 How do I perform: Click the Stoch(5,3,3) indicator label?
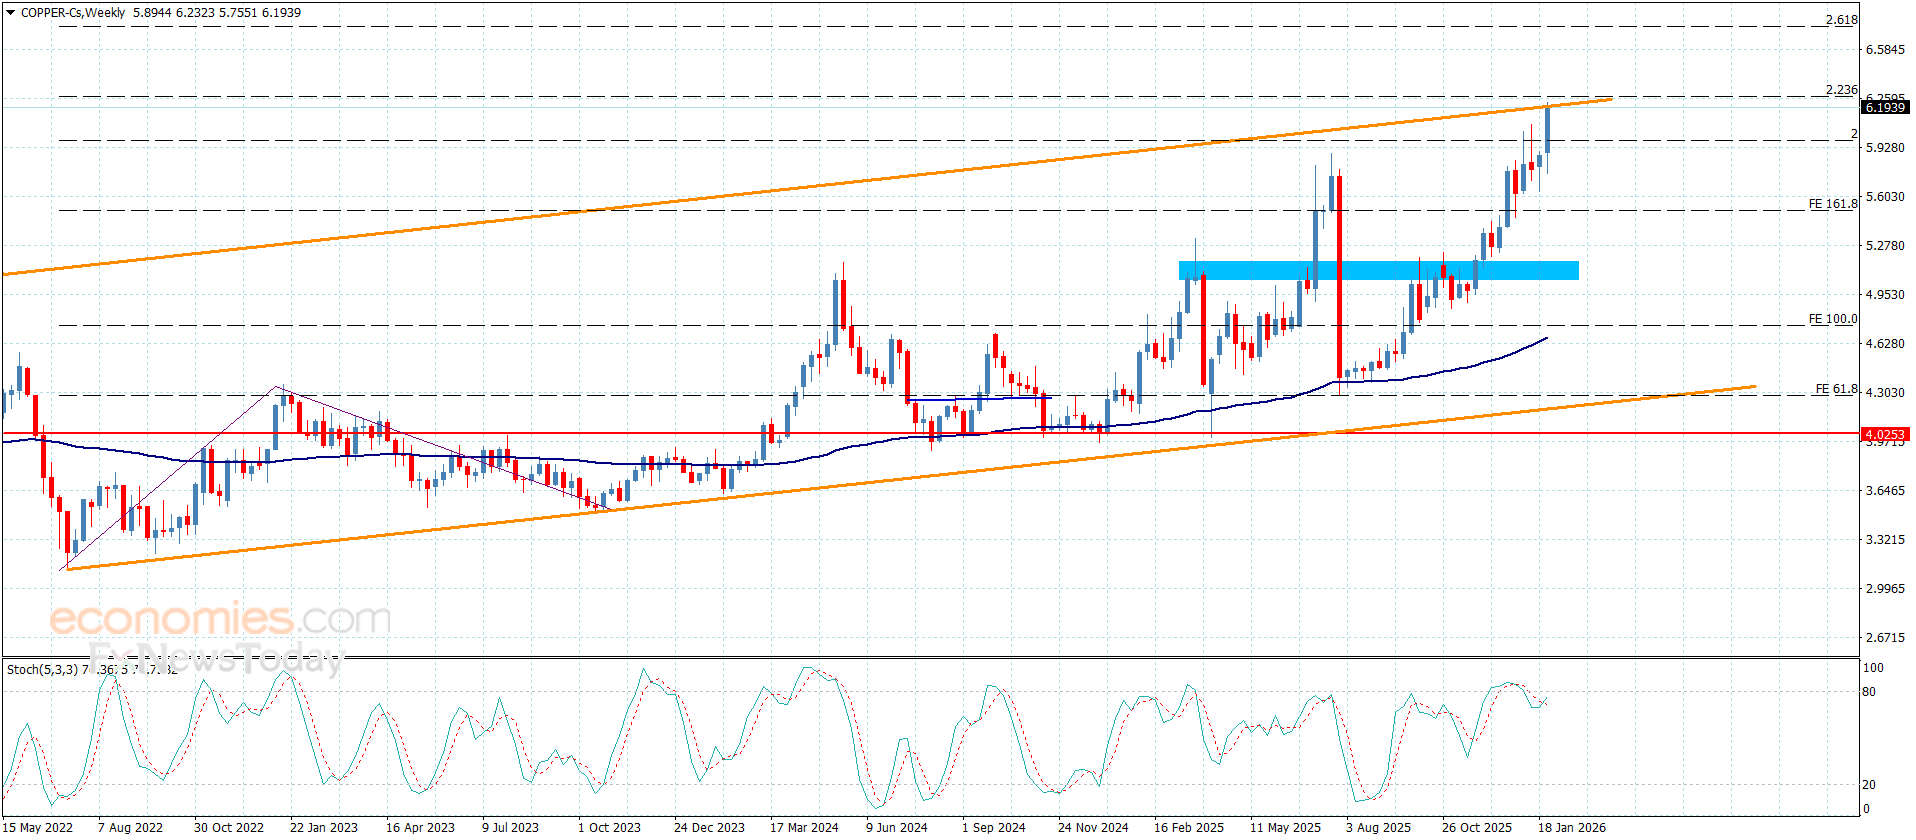42,669
